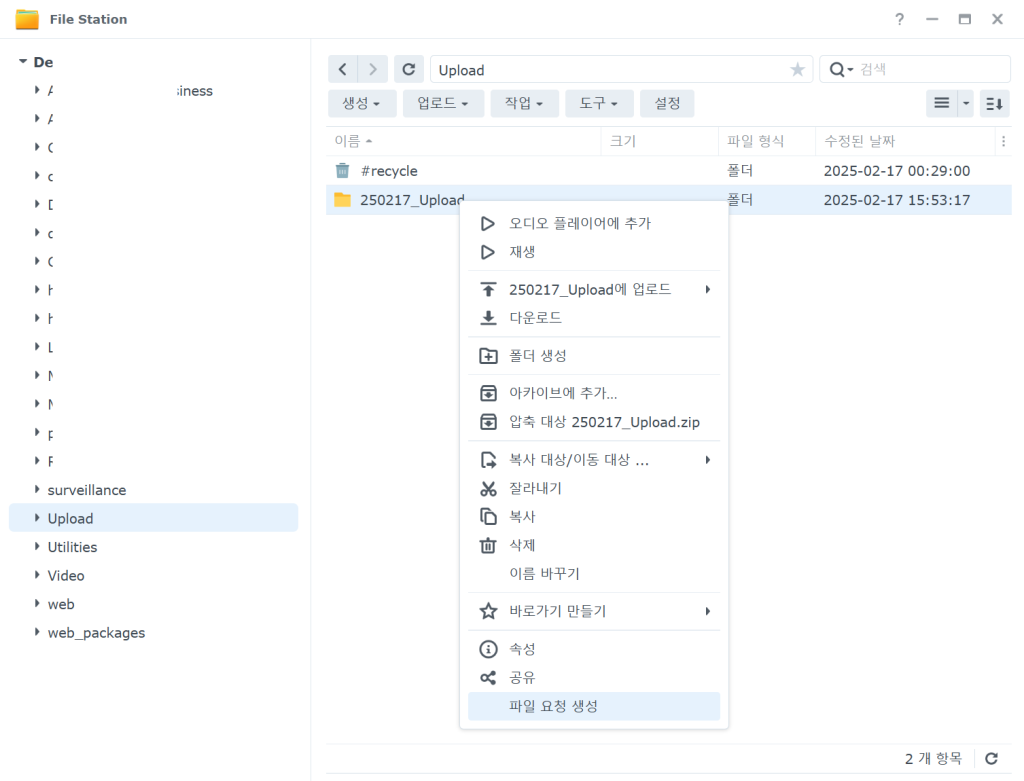Refresh the folder using the toolbar reload icon

point(409,69)
